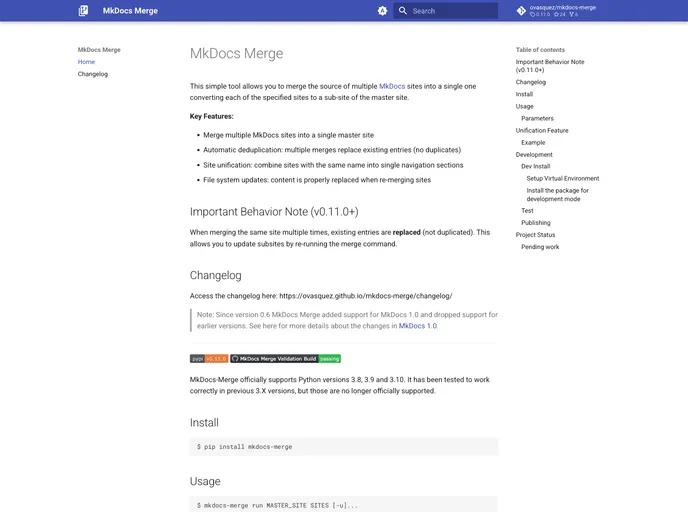This screenshot has height=512, width=688.
Task: Click the MkDocs Merge book logo icon
Action: pyautogui.click(x=83, y=11)
